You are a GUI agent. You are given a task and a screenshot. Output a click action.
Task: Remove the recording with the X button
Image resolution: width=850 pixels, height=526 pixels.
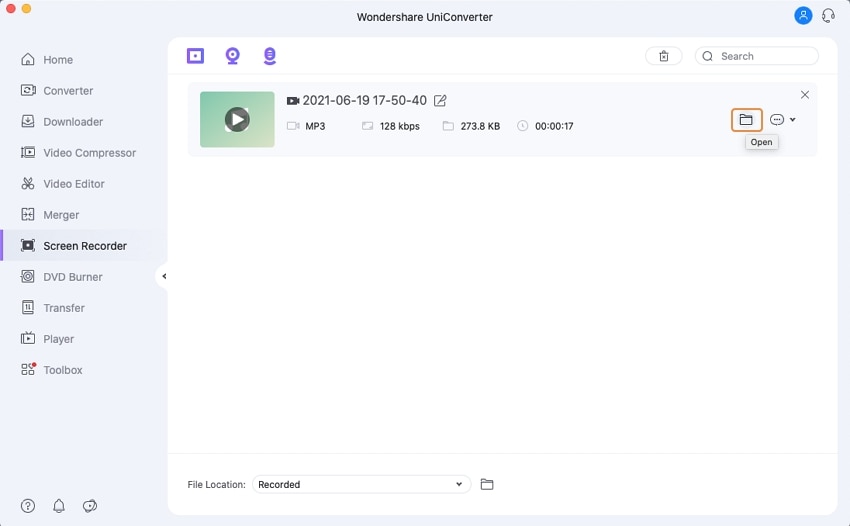click(x=804, y=95)
